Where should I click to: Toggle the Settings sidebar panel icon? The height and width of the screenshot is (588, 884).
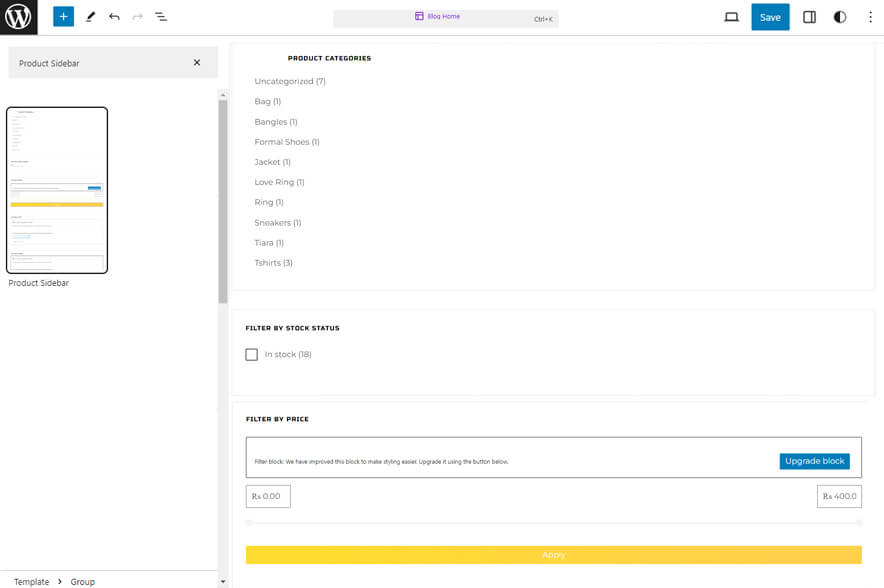pos(809,16)
